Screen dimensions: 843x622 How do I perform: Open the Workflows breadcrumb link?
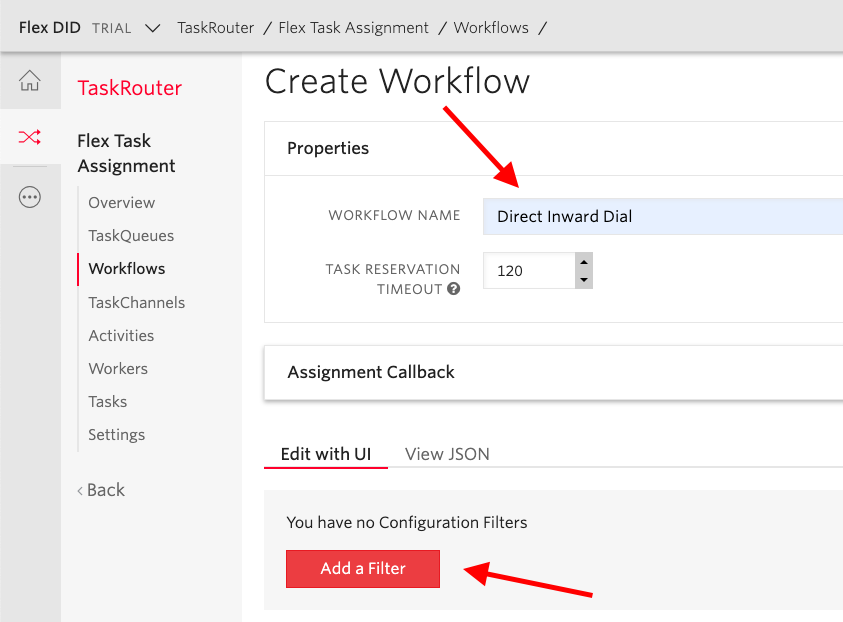tap(491, 28)
